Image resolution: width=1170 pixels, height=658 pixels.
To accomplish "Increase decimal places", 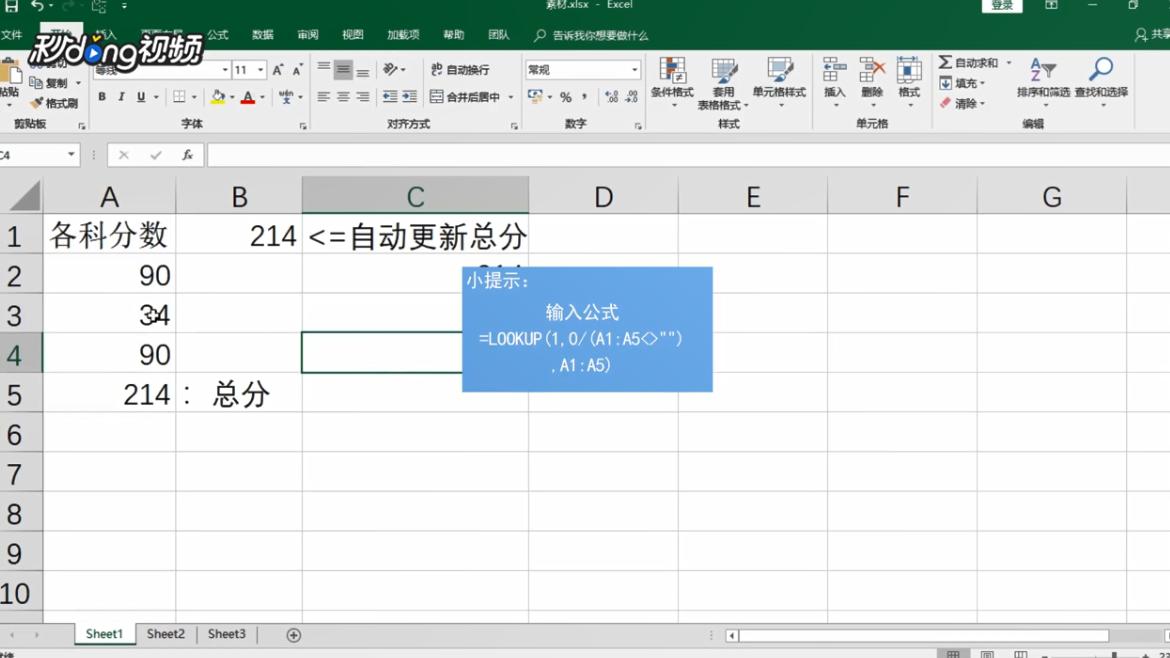I will click(611, 97).
